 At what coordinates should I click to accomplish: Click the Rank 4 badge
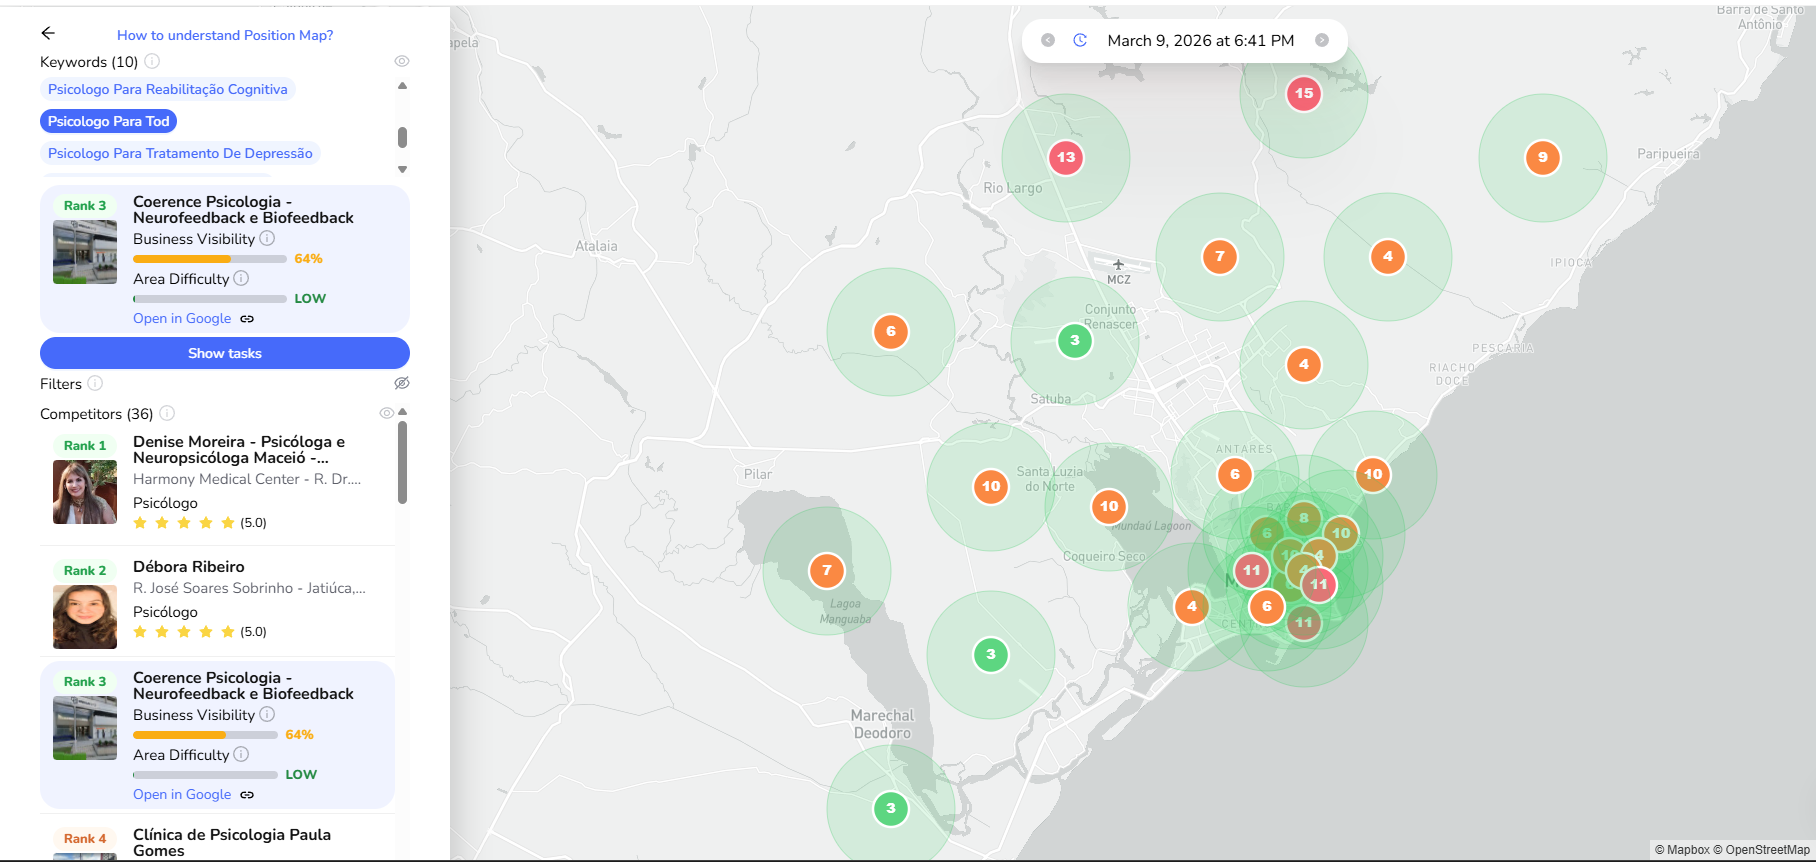point(85,839)
